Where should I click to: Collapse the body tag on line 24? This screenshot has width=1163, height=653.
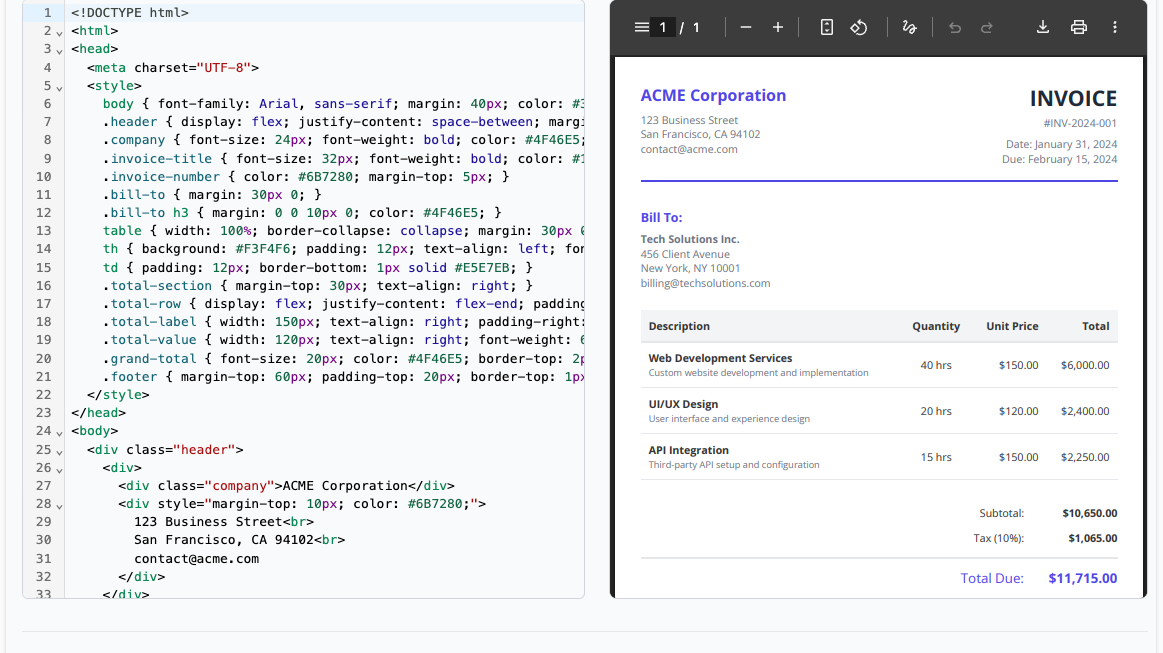[60, 432]
